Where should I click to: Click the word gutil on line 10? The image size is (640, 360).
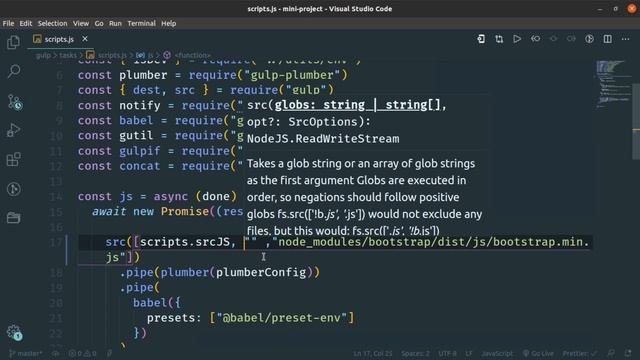pos(136,136)
